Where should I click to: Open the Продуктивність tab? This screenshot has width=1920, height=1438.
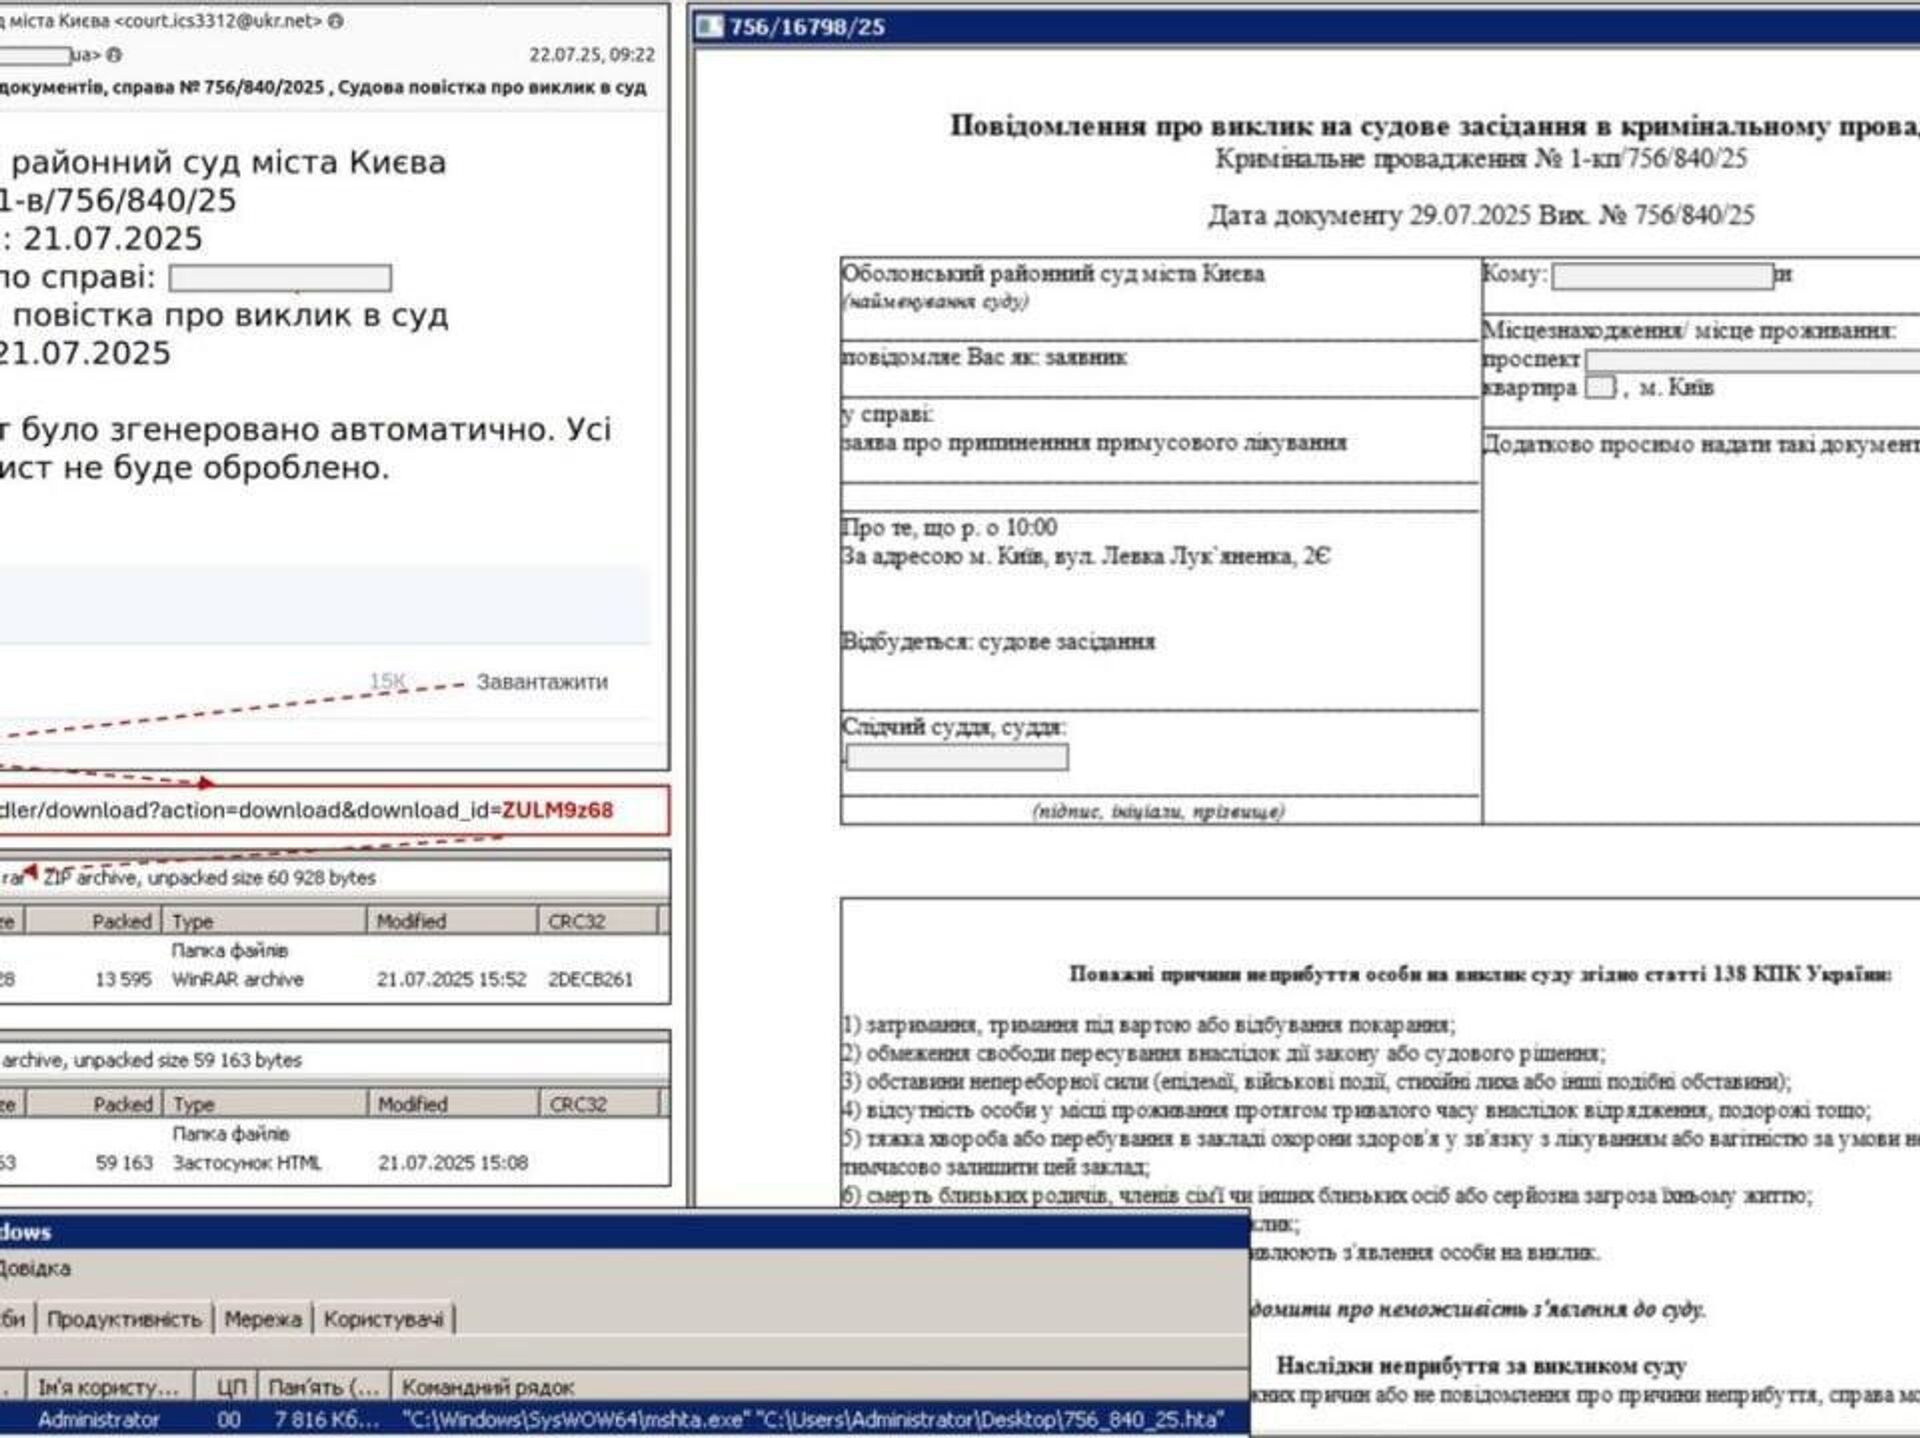coord(124,1319)
